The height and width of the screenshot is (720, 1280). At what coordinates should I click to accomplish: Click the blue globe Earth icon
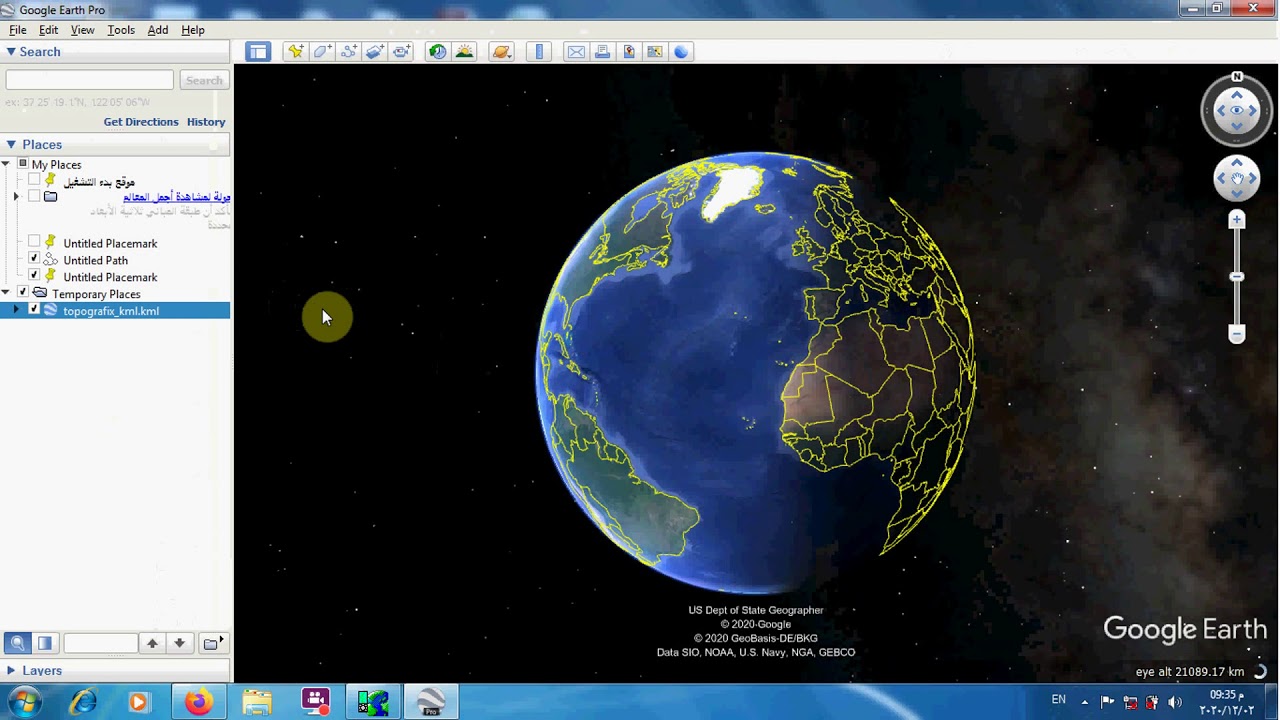point(681,52)
